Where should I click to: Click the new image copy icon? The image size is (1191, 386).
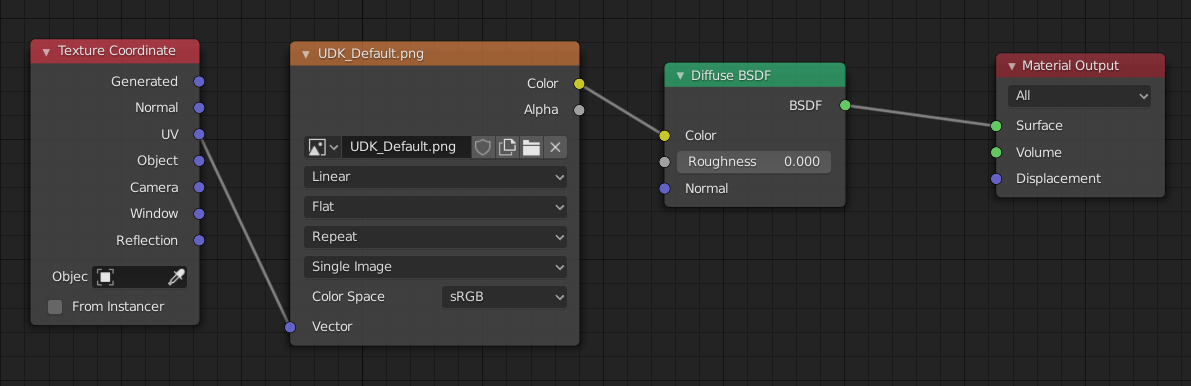(x=507, y=147)
